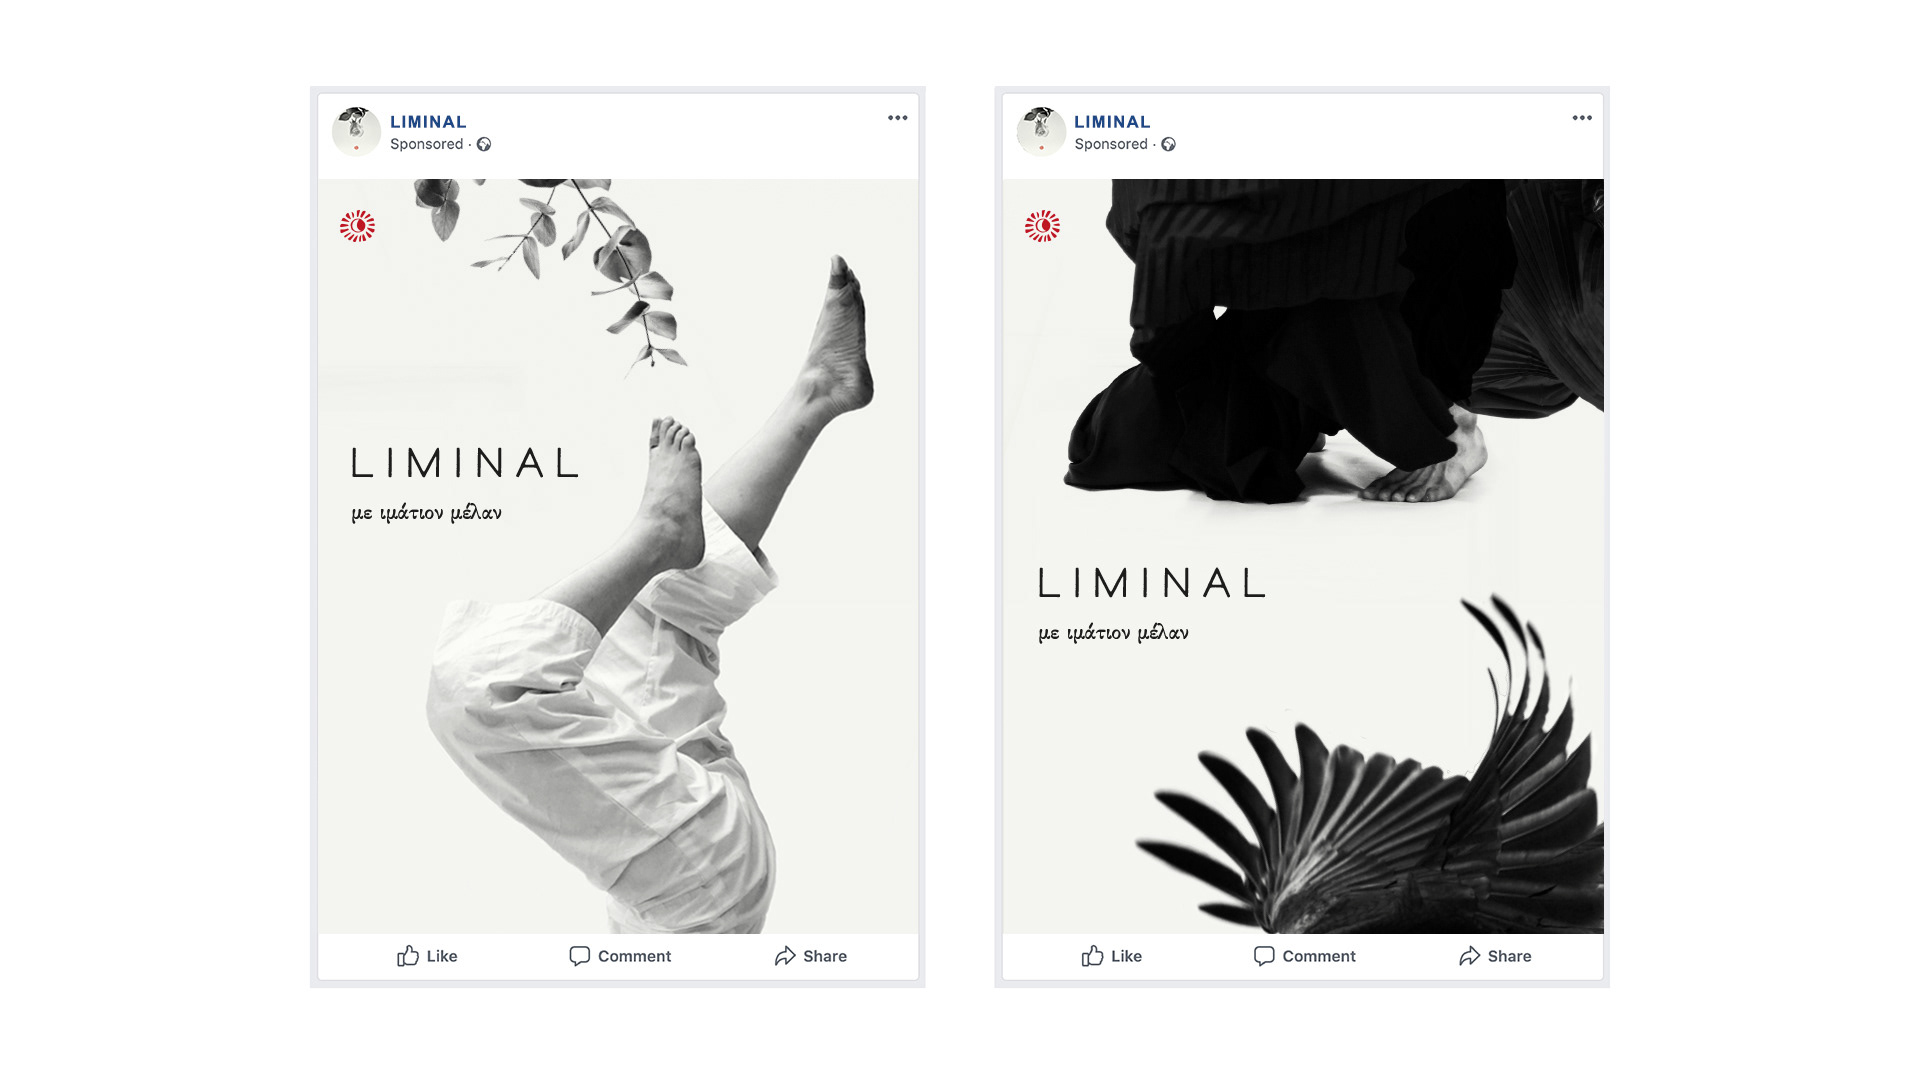This screenshot has height=1080, width=1920.
Task: Like the right post with thumbs-up
Action: tap(1111, 956)
